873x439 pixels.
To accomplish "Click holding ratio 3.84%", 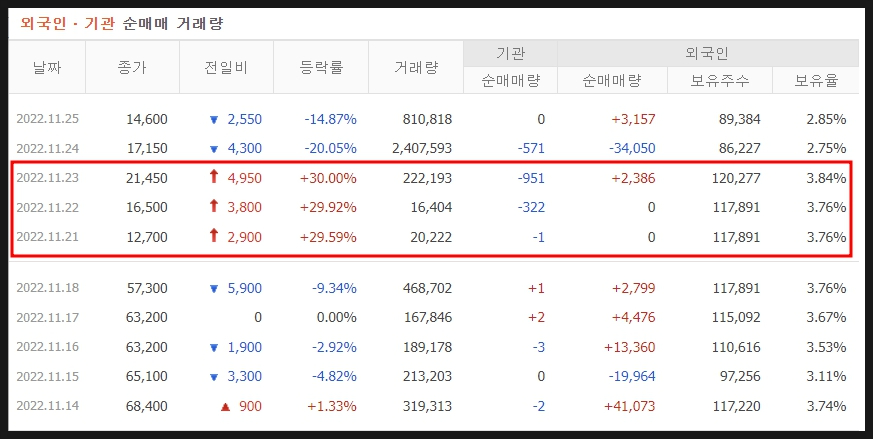I will (829, 178).
